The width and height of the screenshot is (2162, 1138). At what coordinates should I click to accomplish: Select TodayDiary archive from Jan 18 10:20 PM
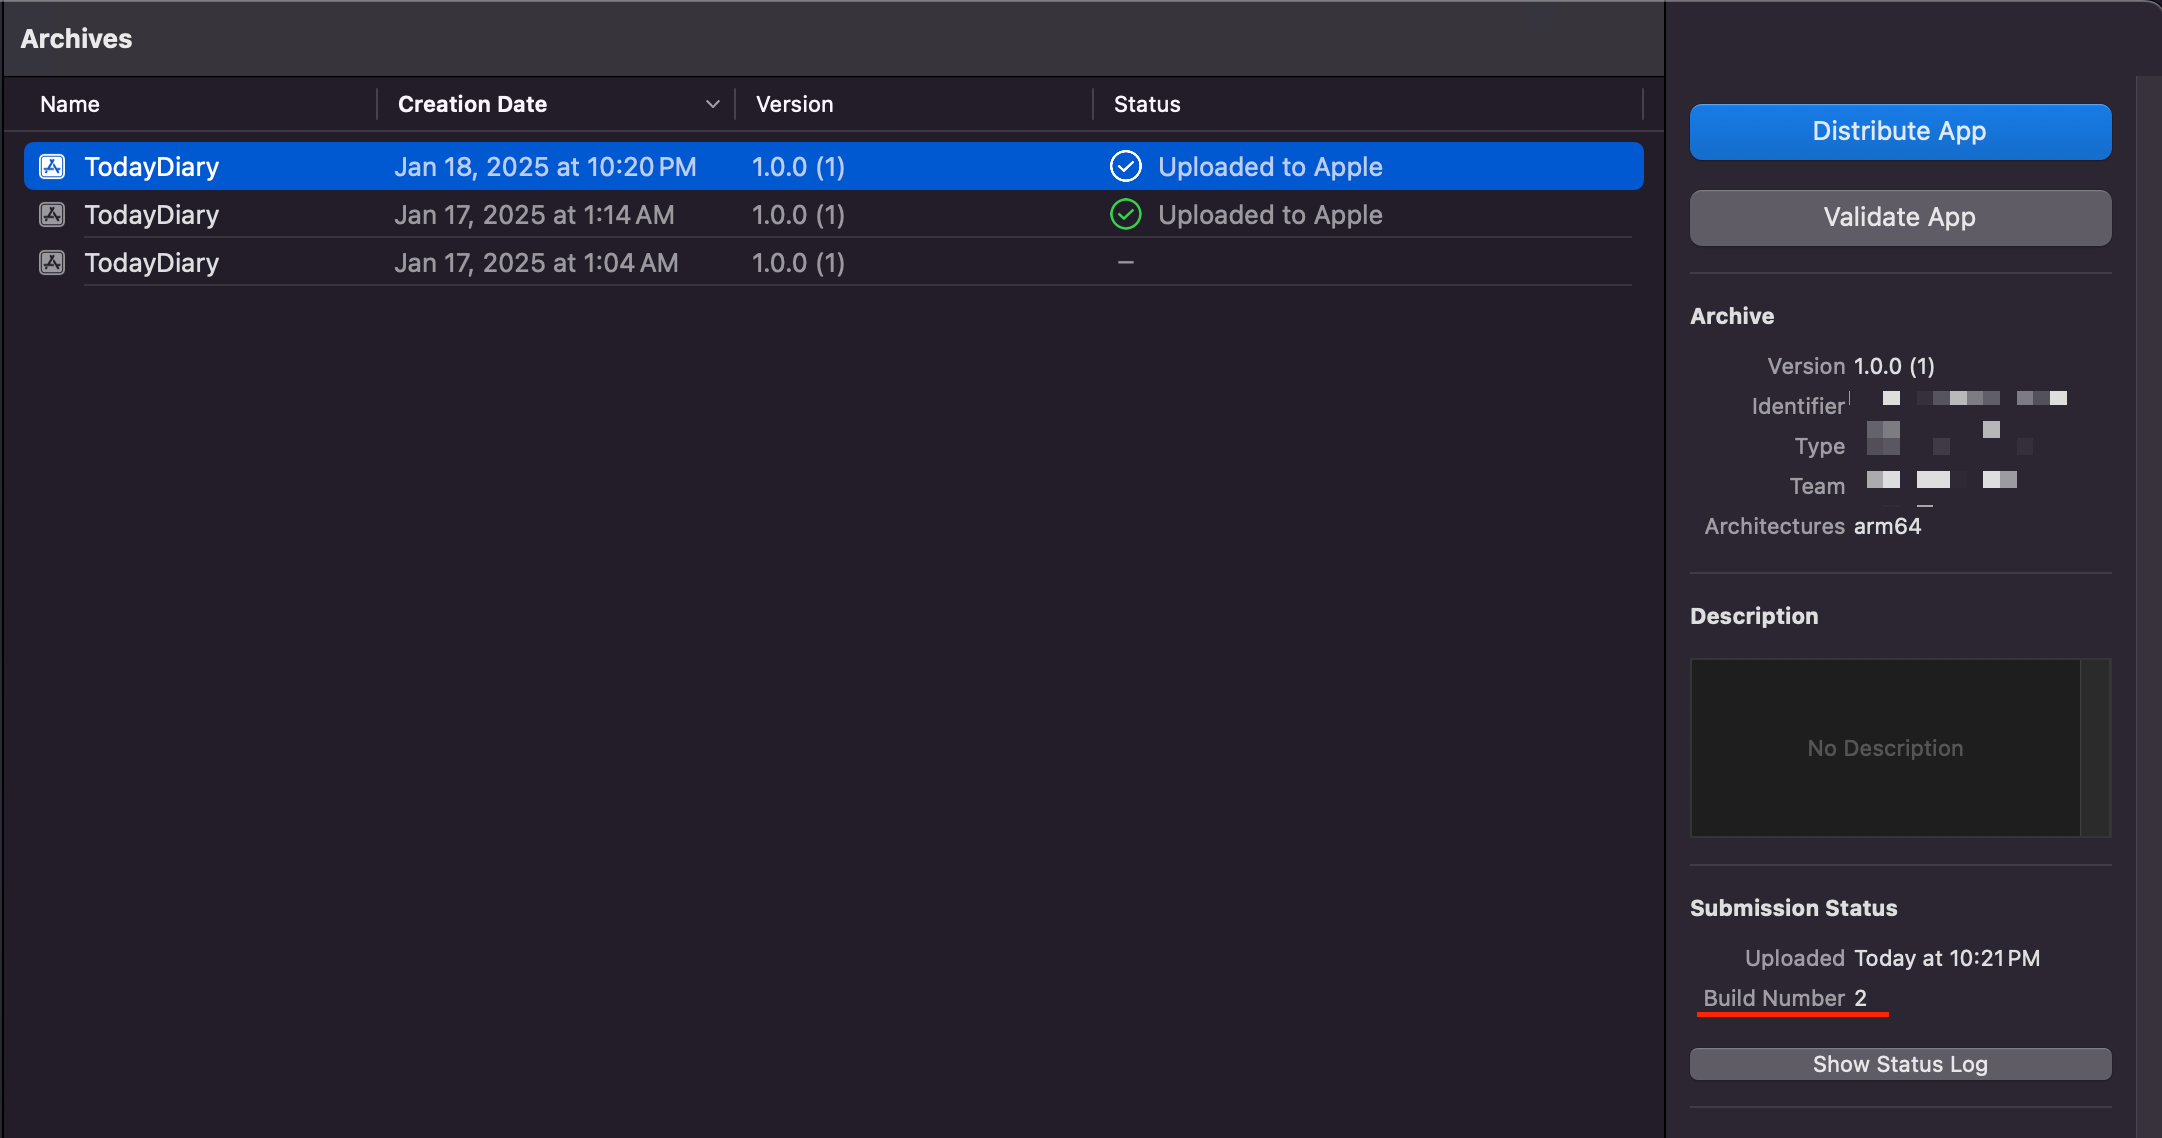tap(833, 166)
